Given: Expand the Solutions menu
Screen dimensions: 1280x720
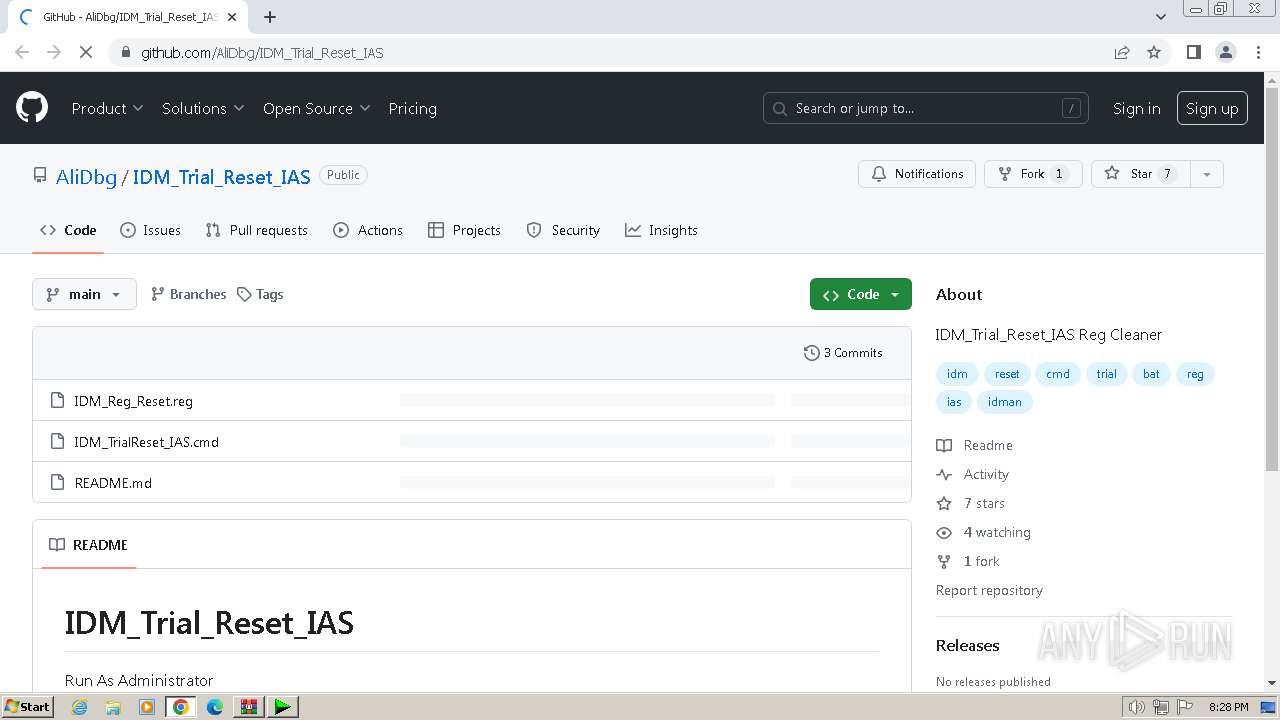Looking at the screenshot, I should click(203, 108).
